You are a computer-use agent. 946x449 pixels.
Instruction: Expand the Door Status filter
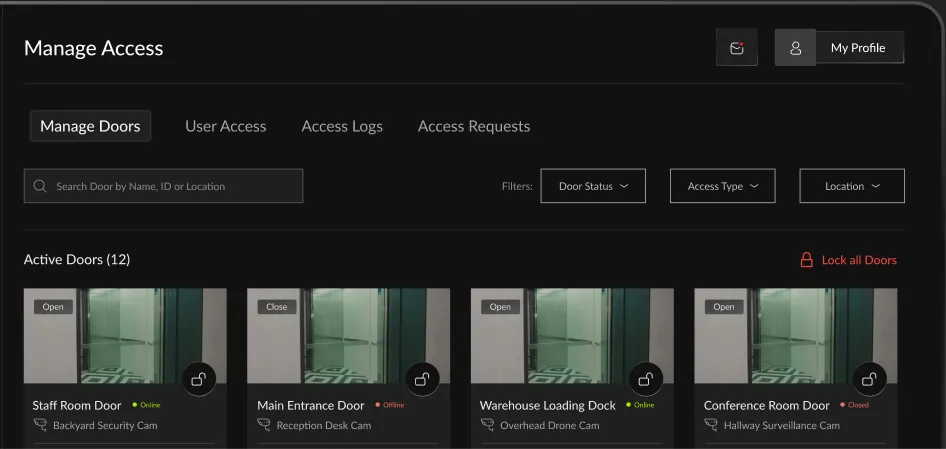[593, 186]
